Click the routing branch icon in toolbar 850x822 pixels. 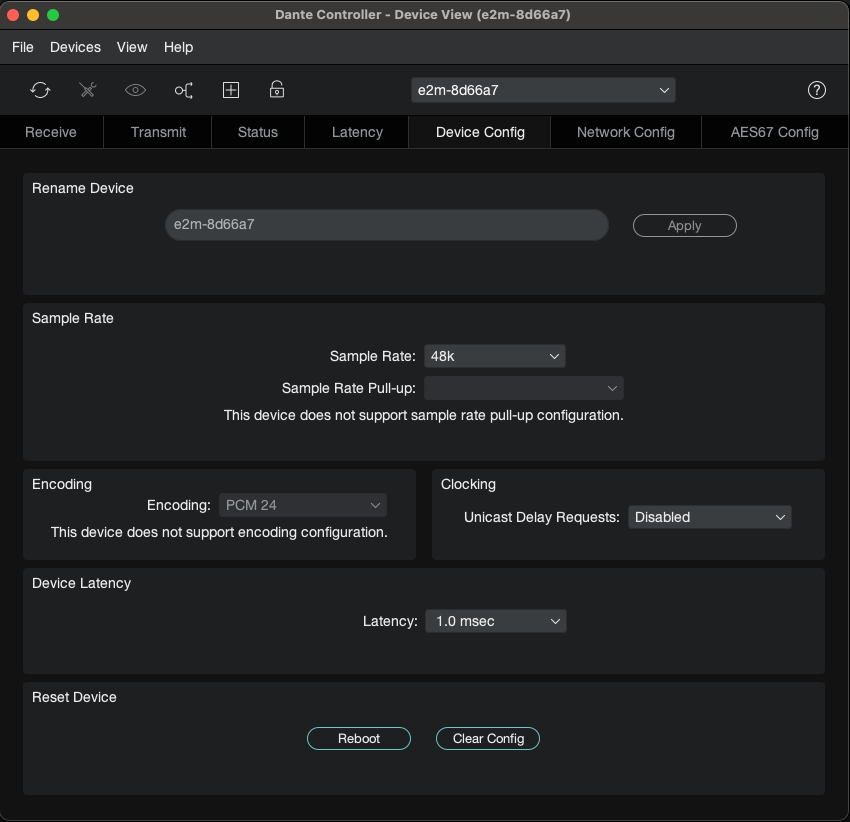(x=184, y=90)
